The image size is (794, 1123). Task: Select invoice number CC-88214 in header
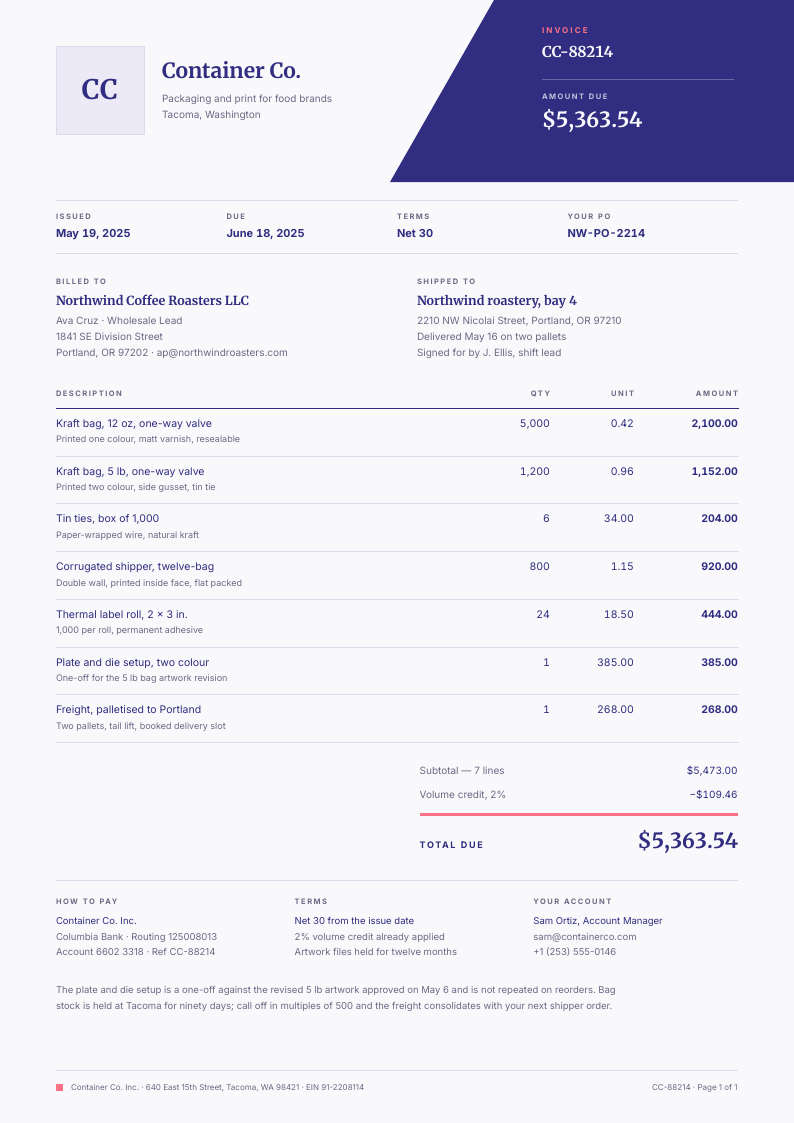point(577,52)
